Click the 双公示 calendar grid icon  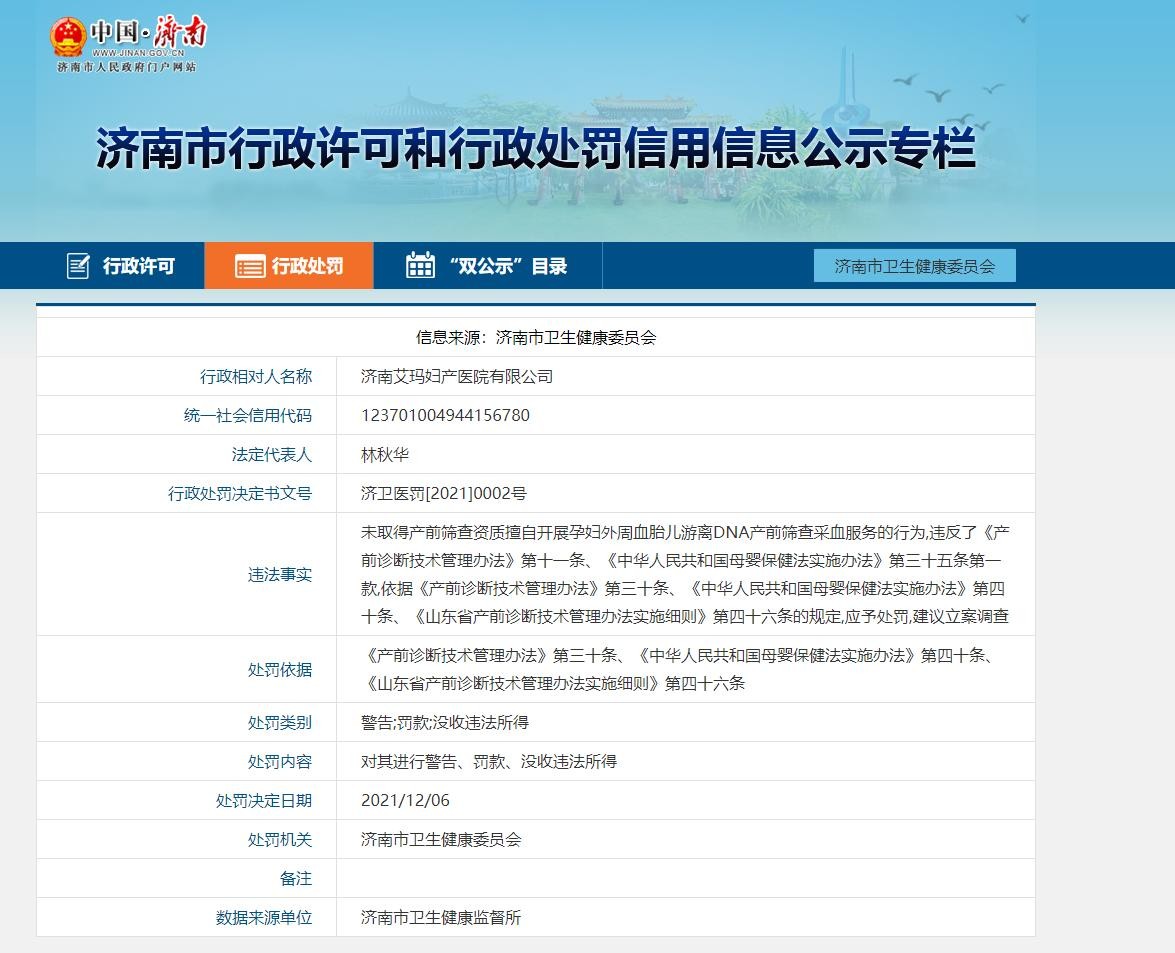(420, 266)
